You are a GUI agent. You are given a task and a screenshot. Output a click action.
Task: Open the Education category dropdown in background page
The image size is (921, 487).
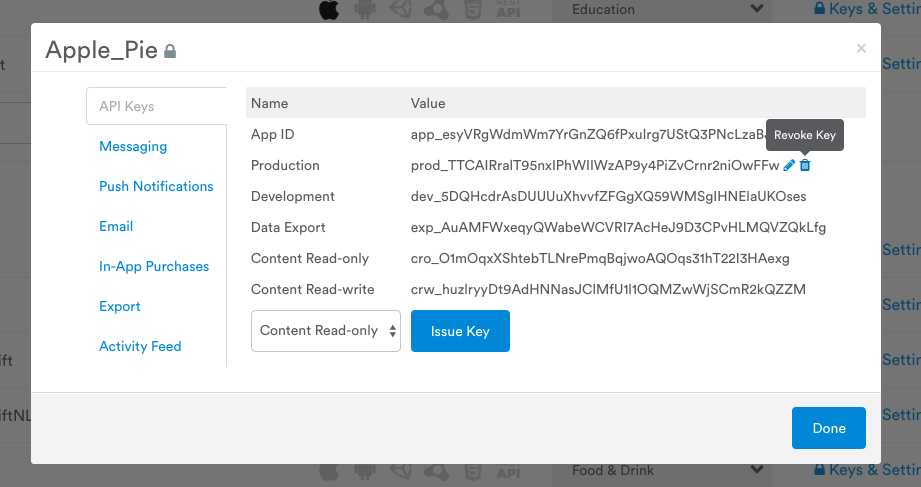[661, 9]
